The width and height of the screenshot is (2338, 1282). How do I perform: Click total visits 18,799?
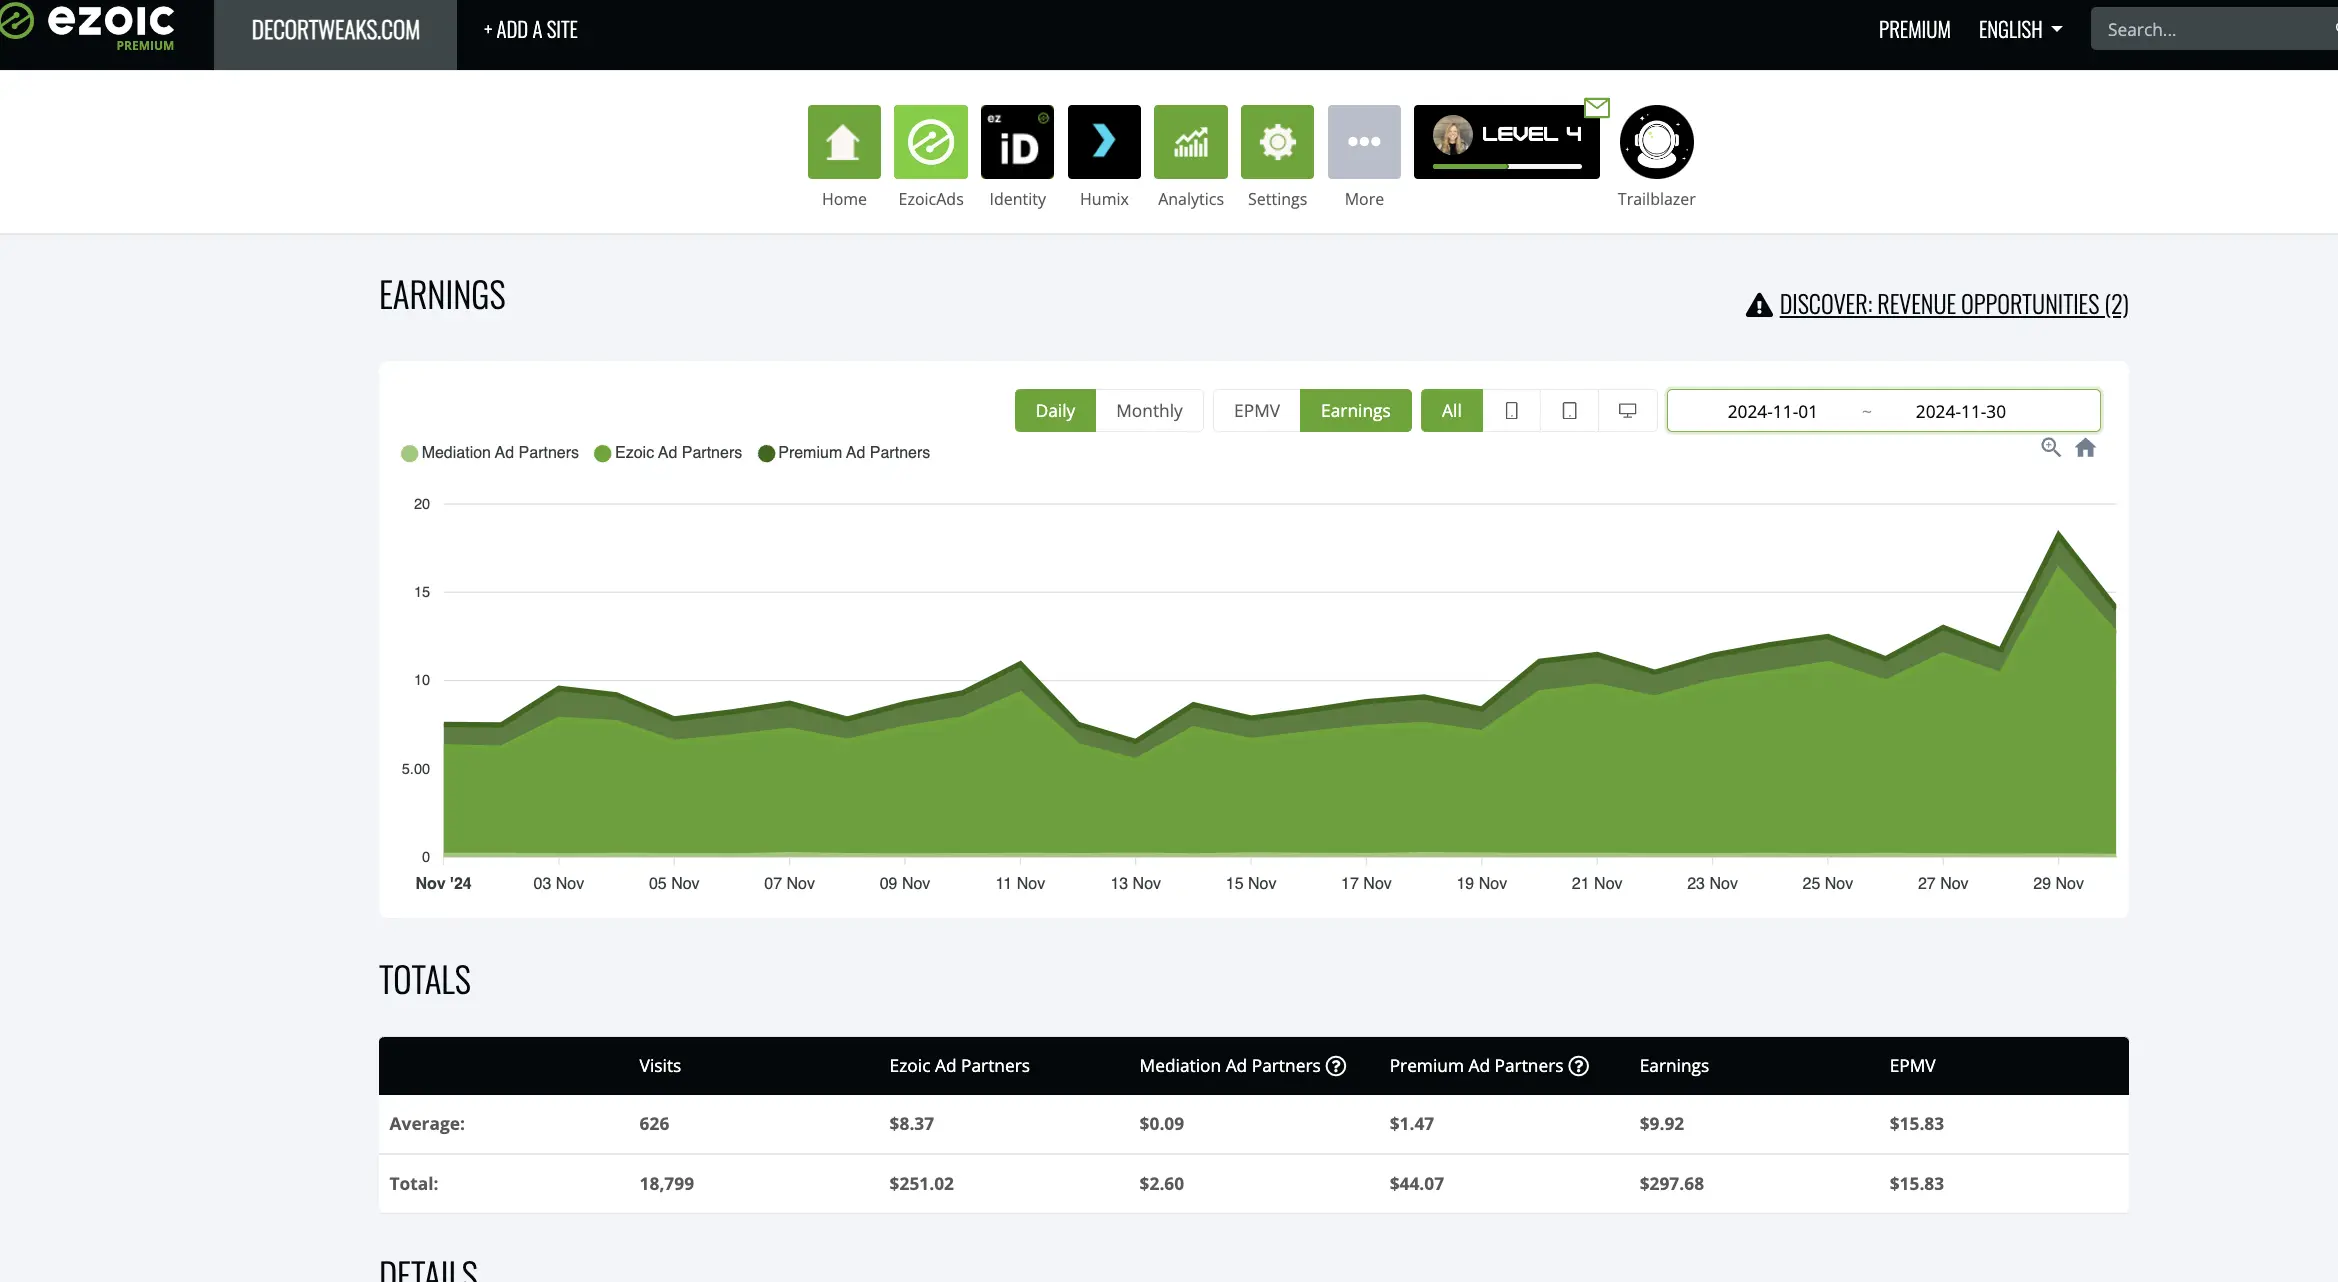pos(666,1184)
